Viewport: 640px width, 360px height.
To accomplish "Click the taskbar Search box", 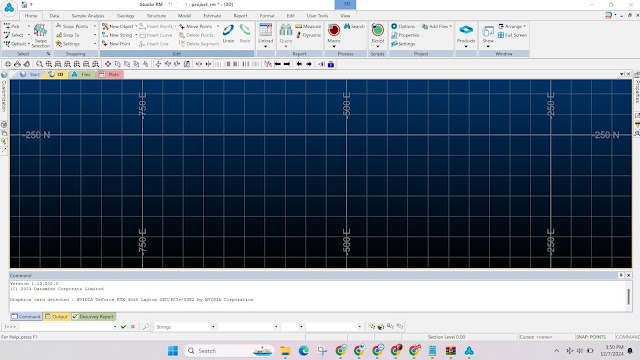I will tap(229, 351).
